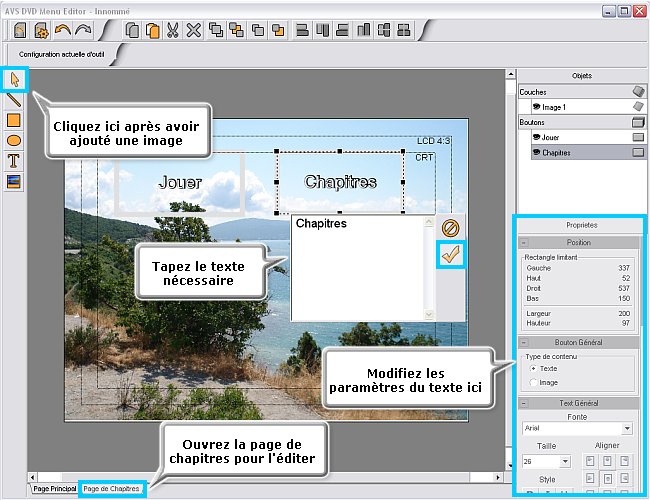Paste the copied object
This screenshot has height=500, width=650.
coord(153,30)
